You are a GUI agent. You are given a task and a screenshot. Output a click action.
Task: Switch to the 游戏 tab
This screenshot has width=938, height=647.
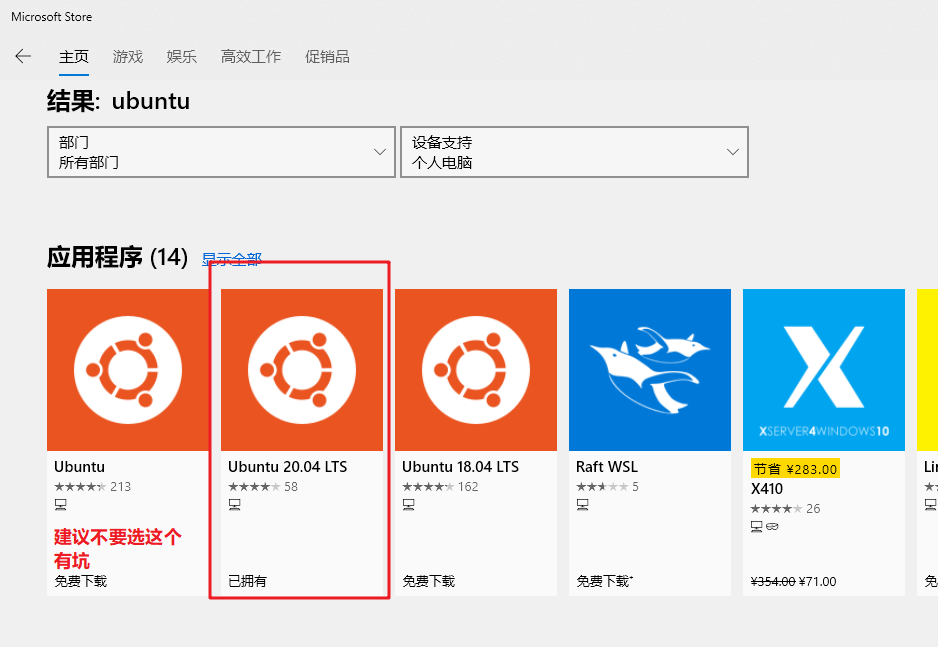127,57
